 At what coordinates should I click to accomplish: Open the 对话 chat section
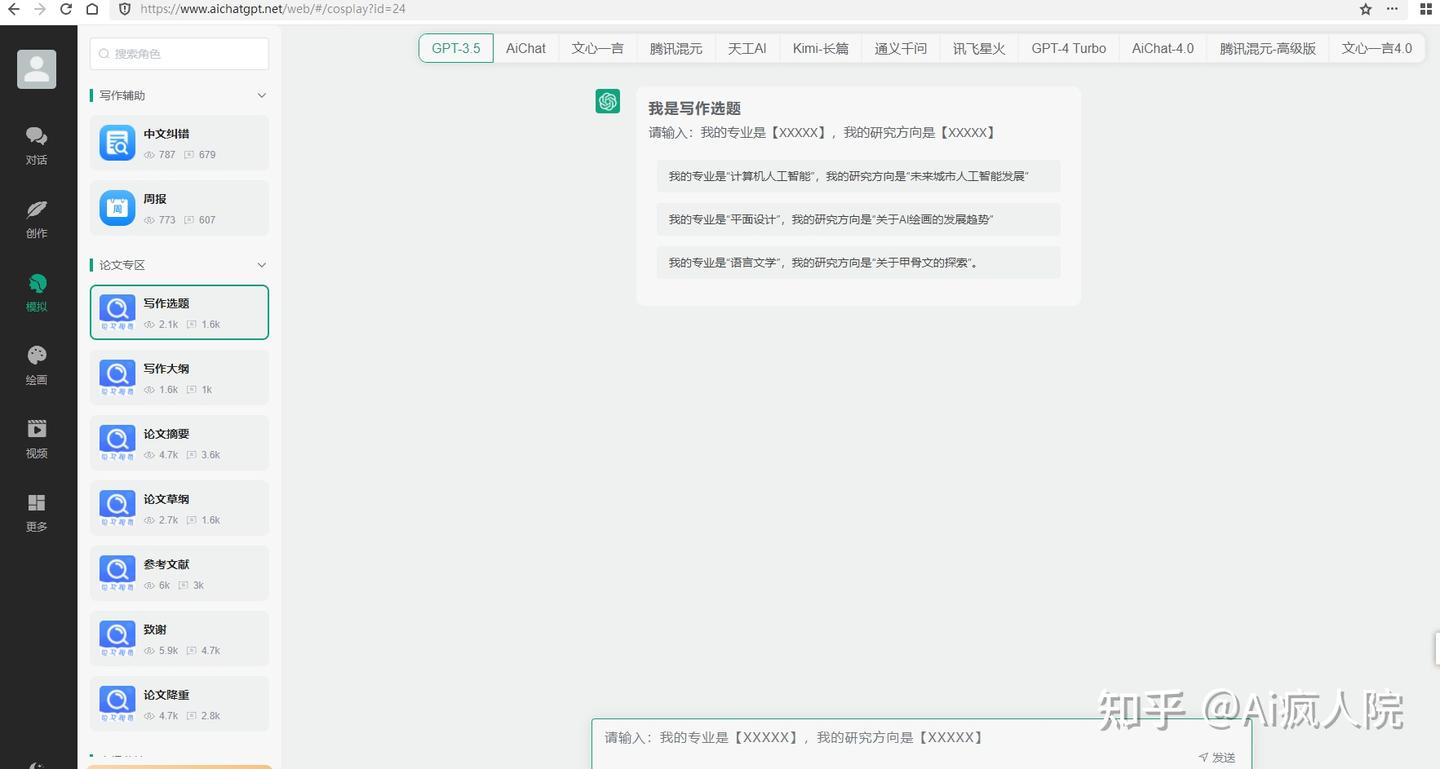coord(37,145)
